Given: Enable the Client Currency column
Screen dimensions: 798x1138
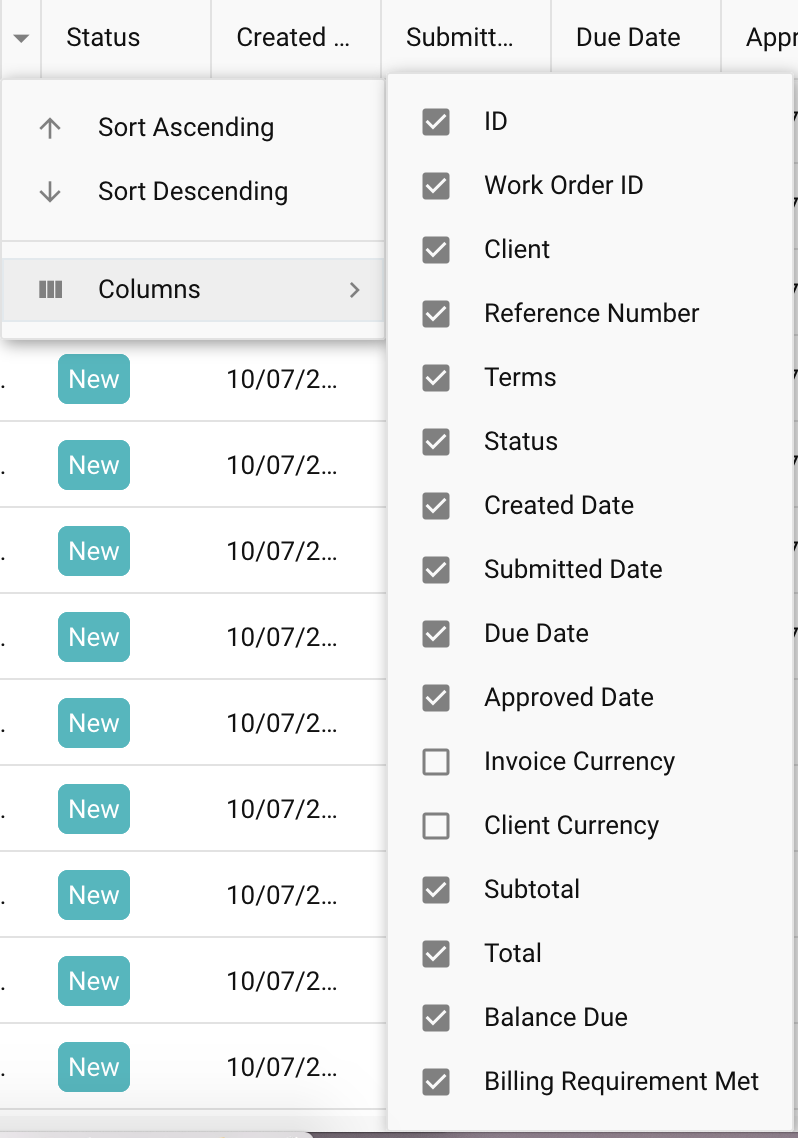Looking at the screenshot, I should pyautogui.click(x=435, y=825).
